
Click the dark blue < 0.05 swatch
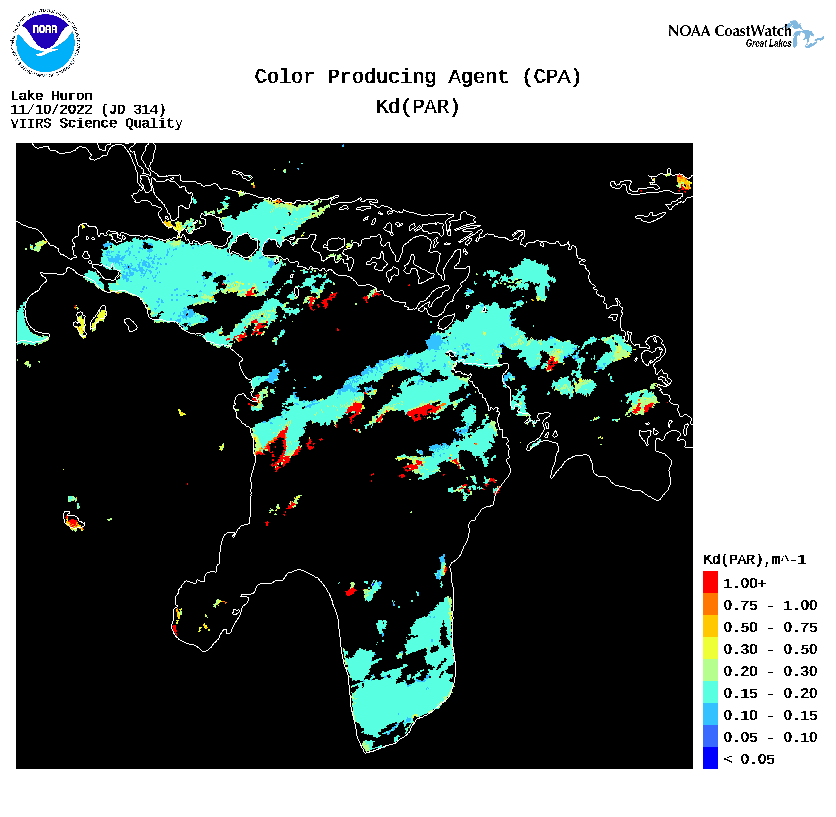710,758
